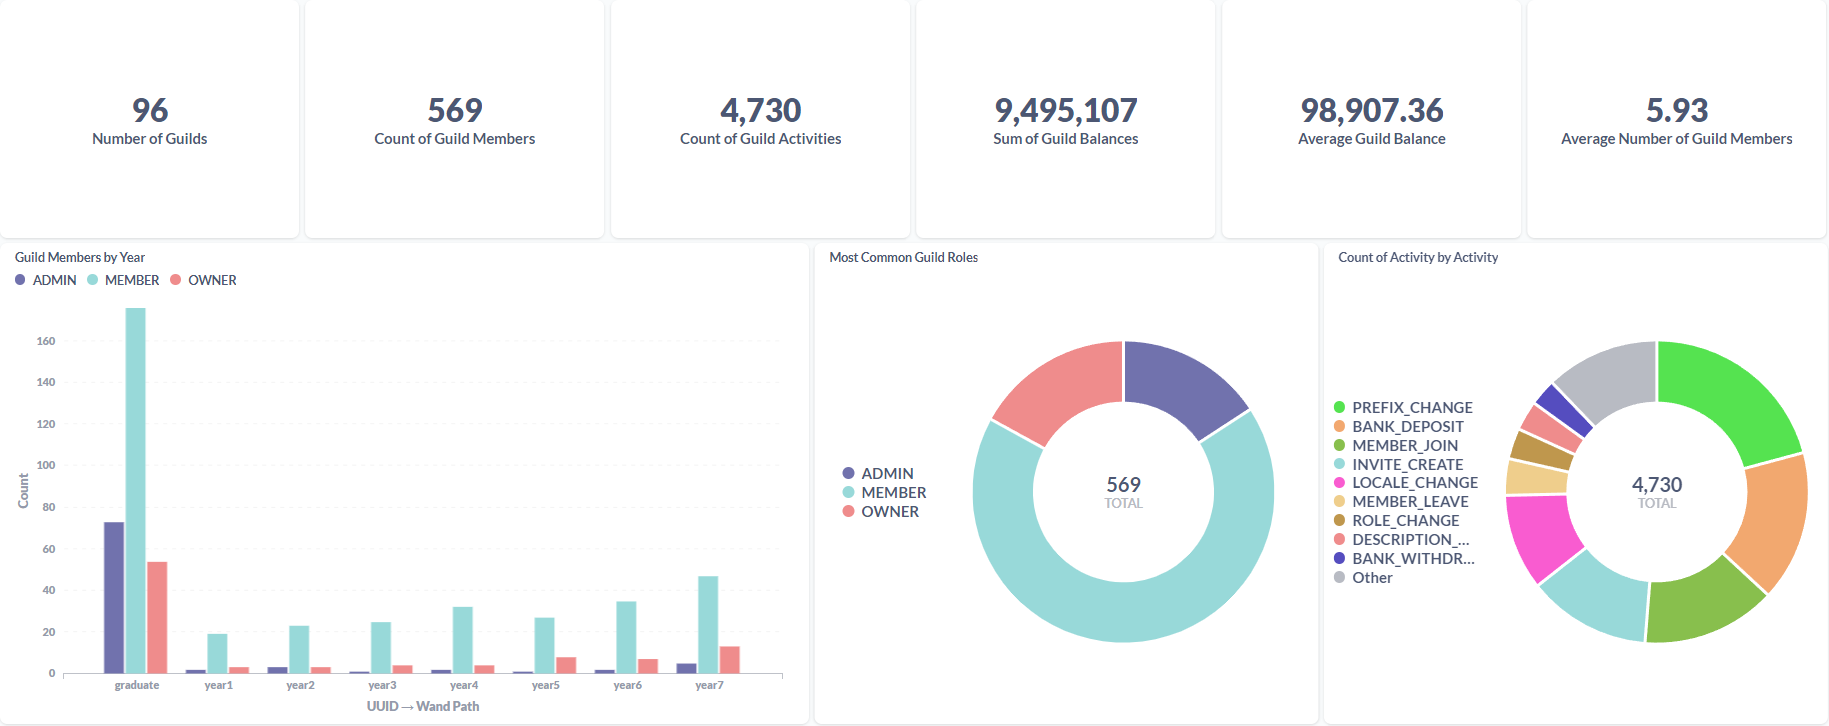Click the pink LOCALE_CHANGE legend dot
This screenshot has width=1829, height=726.
(x=1339, y=483)
